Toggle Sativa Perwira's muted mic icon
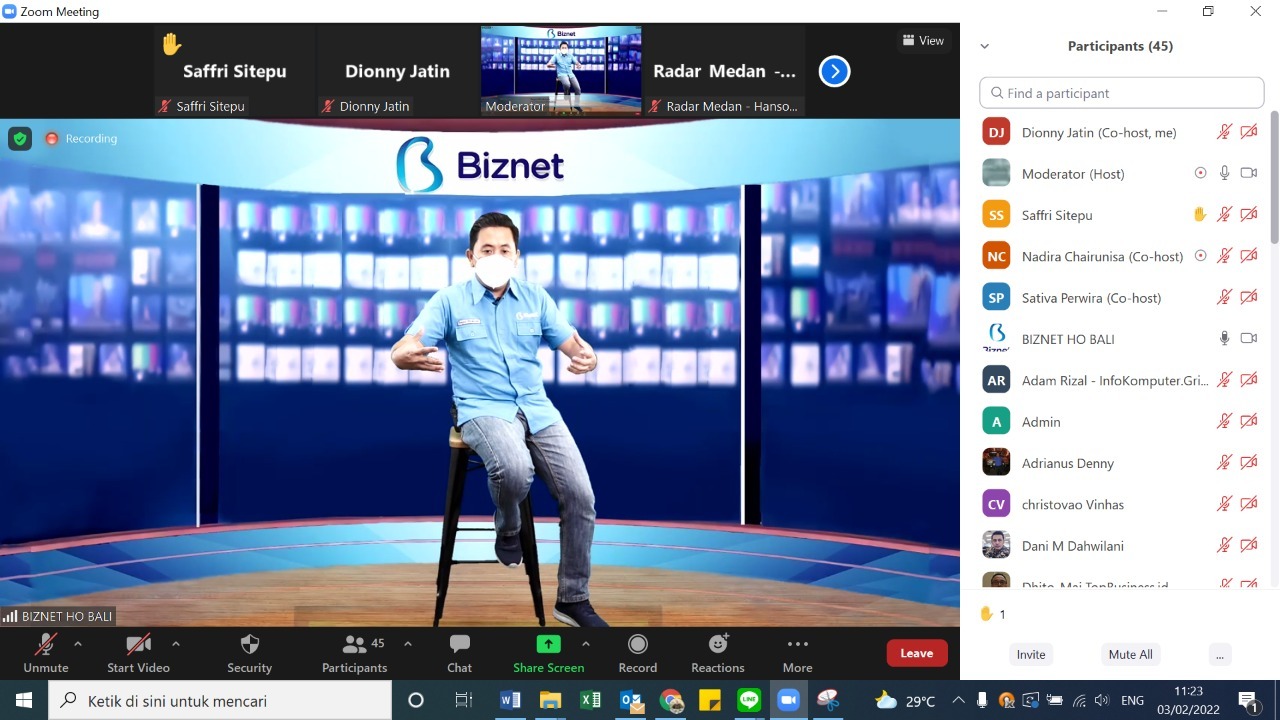This screenshot has width=1280, height=720. coord(1224,297)
